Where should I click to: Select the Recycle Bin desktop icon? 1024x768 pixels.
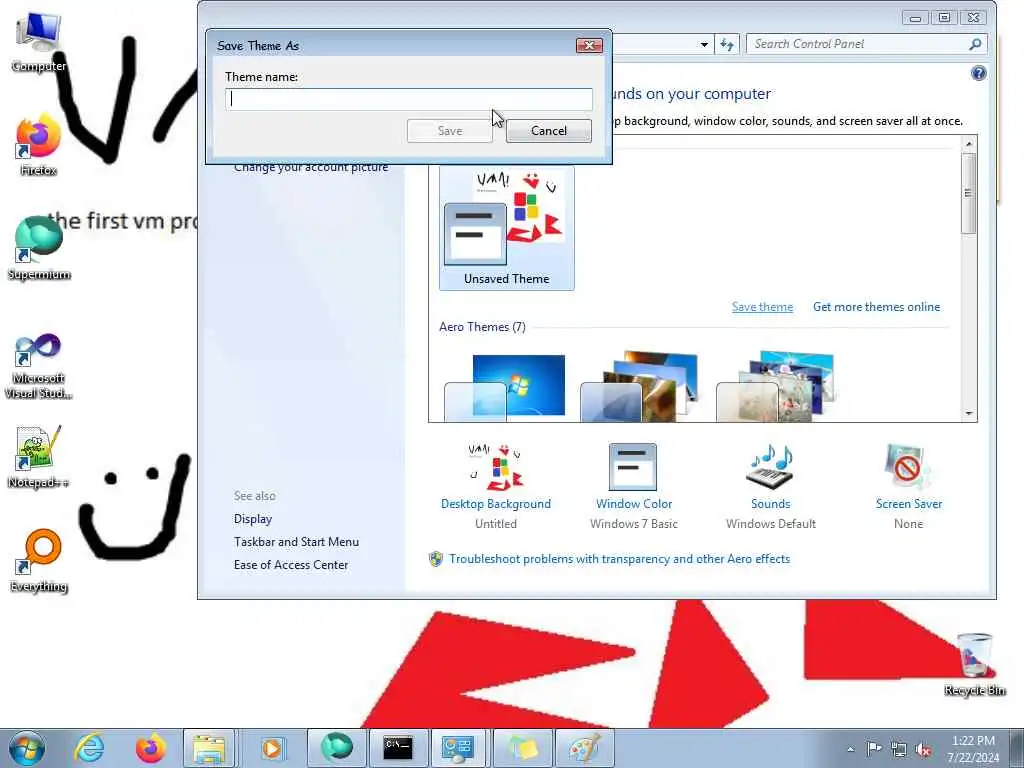click(974, 664)
